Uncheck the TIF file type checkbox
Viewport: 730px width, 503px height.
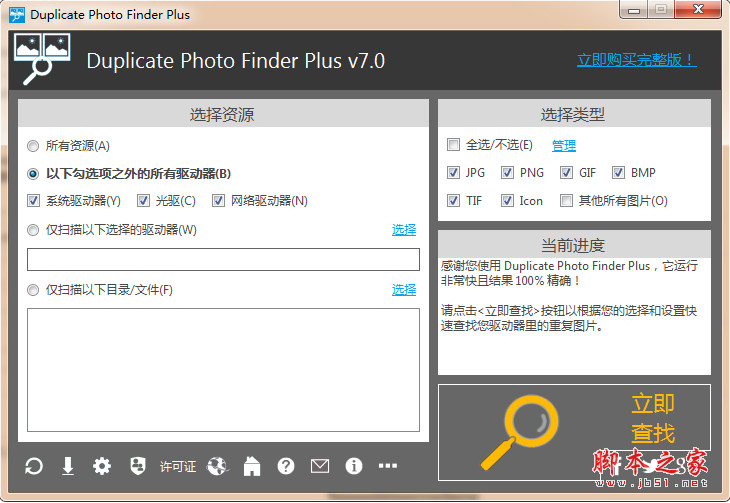[453, 201]
